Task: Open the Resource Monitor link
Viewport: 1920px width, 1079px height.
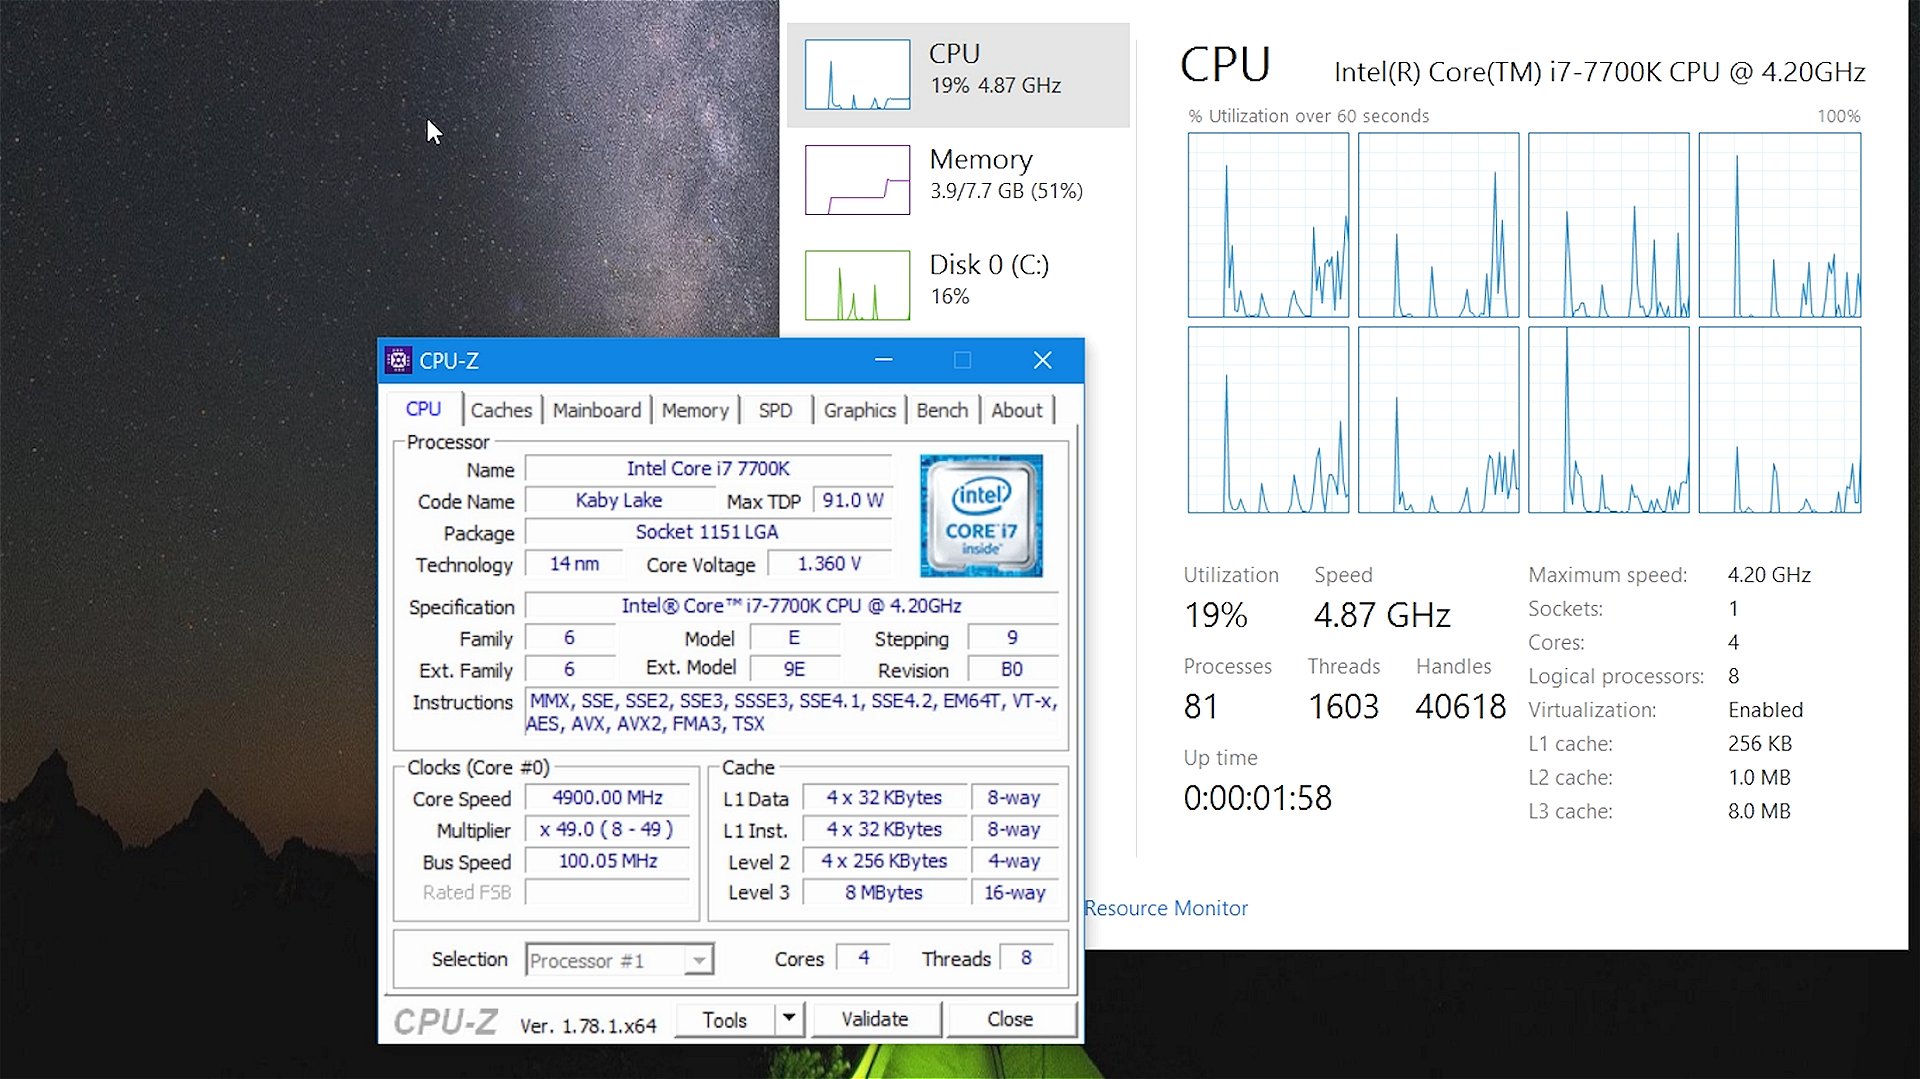Action: pos(1166,908)
